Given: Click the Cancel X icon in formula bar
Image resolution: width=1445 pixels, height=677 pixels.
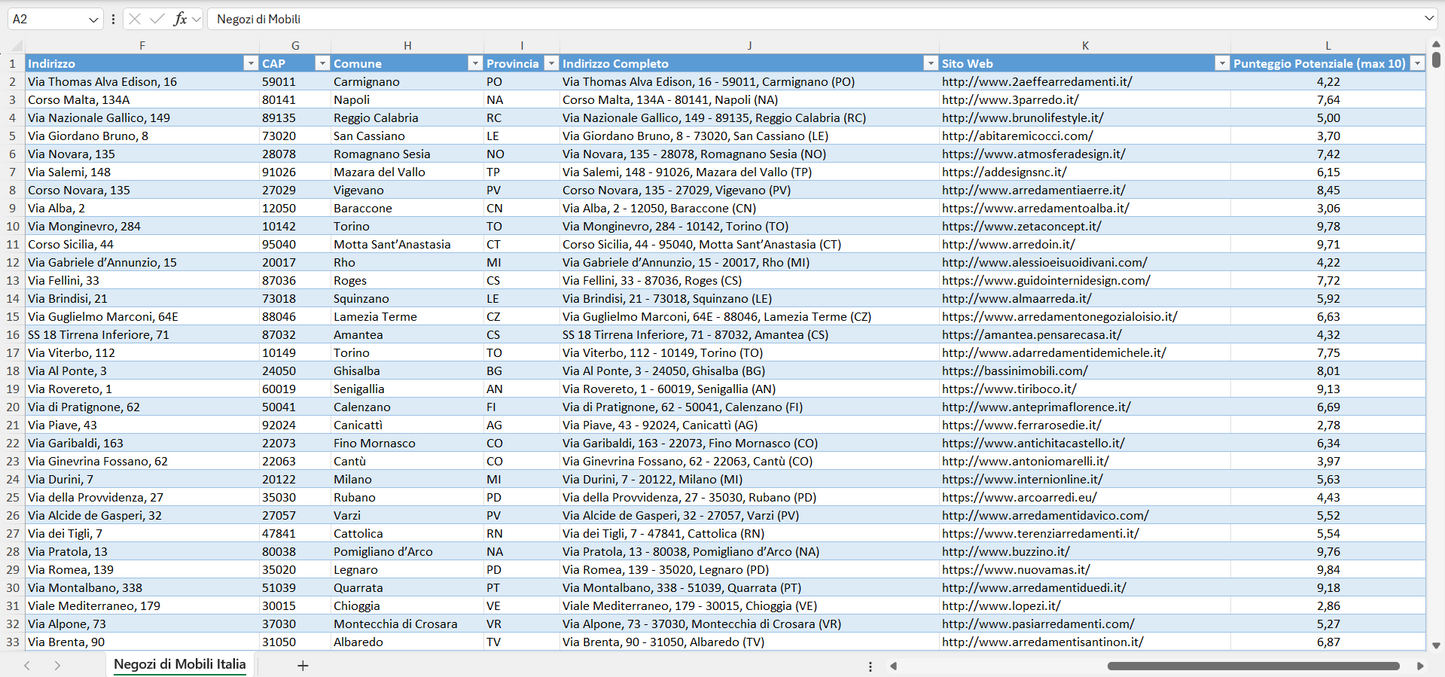Looking at the screenshot, I should (x=135, y=19).
